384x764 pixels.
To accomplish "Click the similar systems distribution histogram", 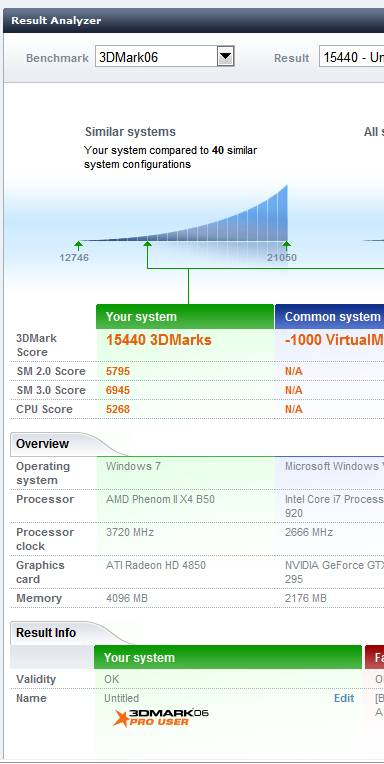I will pos(183,213).
